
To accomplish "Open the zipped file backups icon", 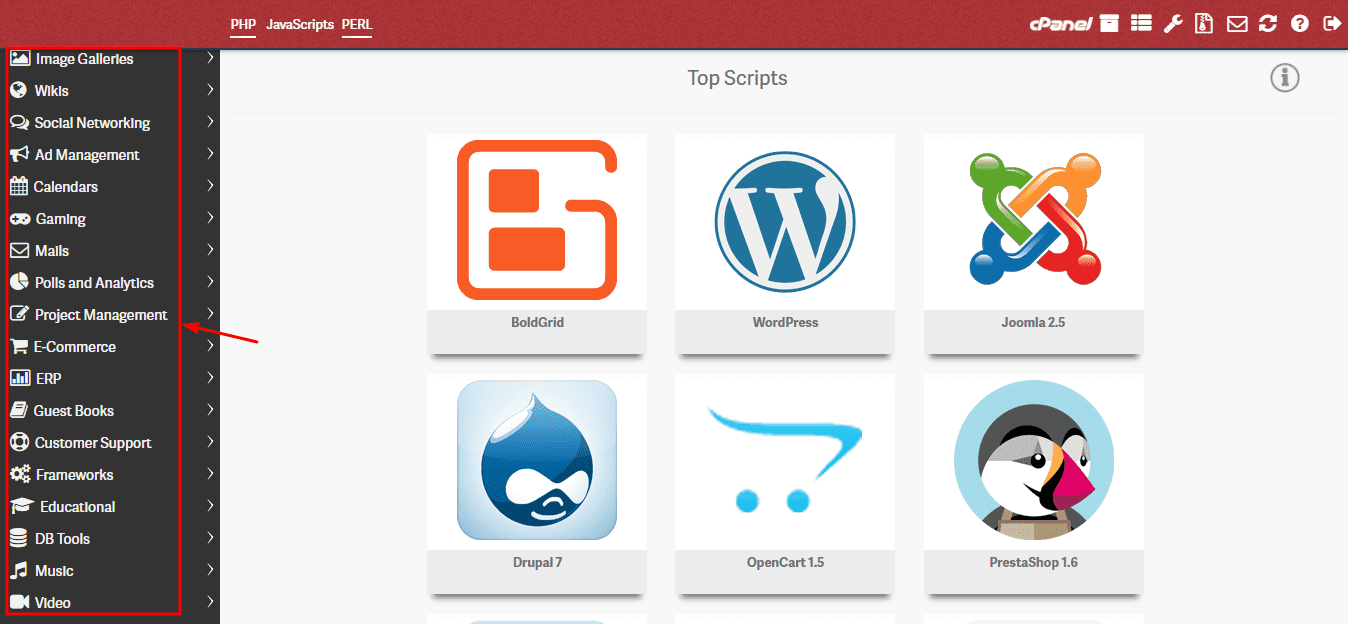I will 1205,24.
